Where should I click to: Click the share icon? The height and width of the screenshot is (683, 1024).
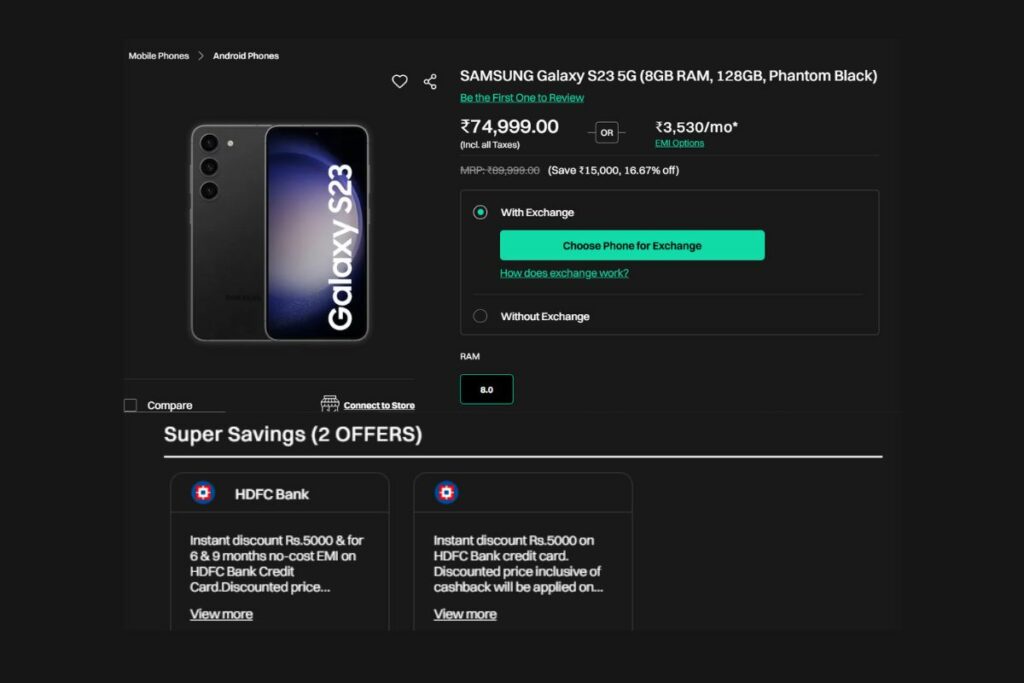(430, 82)
